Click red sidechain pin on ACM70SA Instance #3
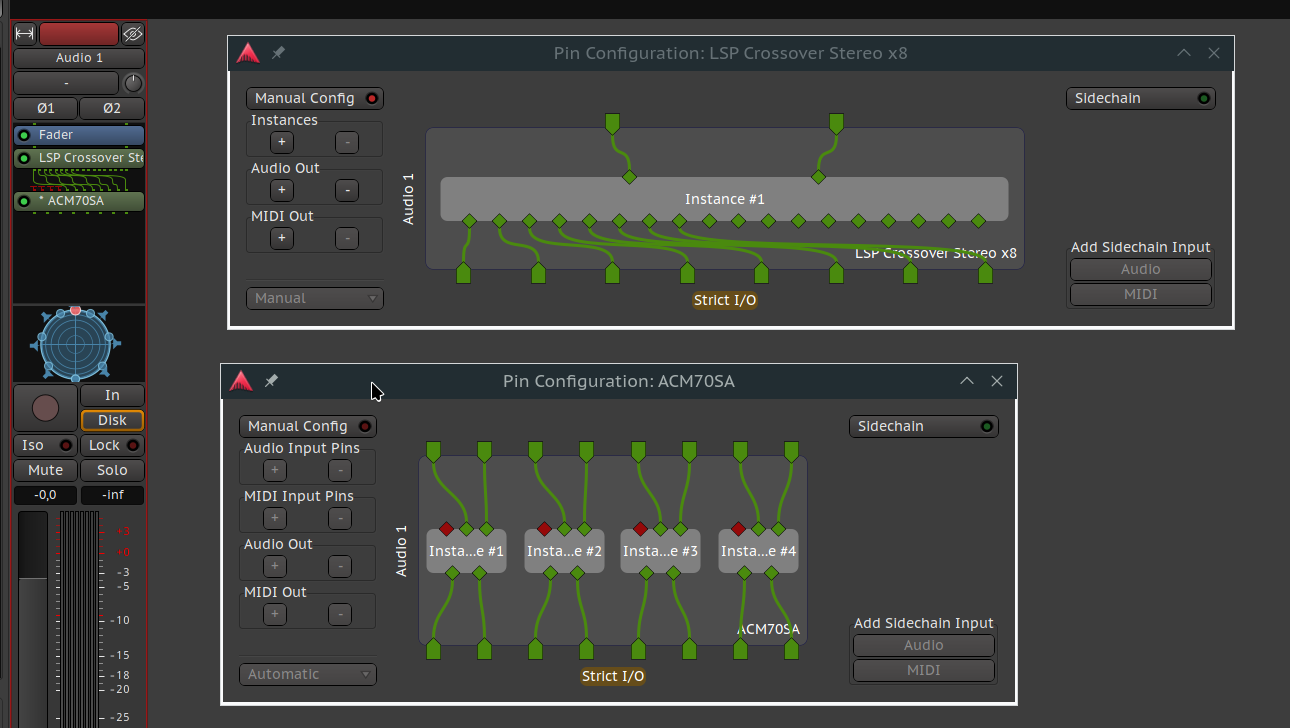Screen dimensions: 1290x728 640,529
